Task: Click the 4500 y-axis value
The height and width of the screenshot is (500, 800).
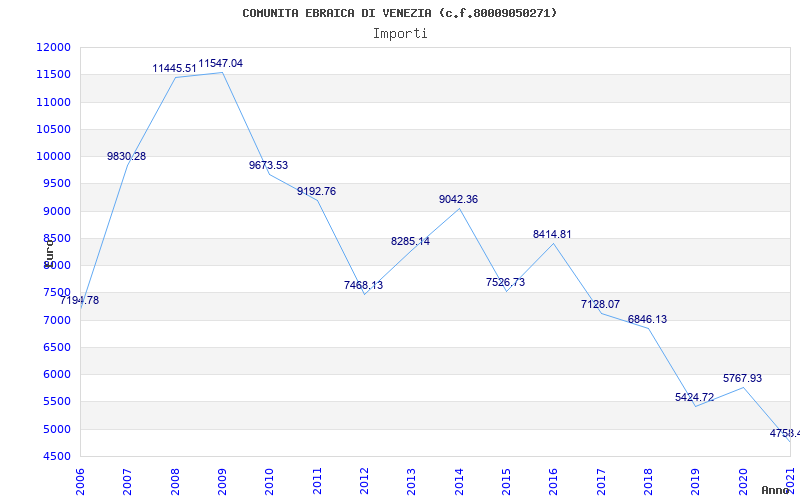Action: point(56,456)
